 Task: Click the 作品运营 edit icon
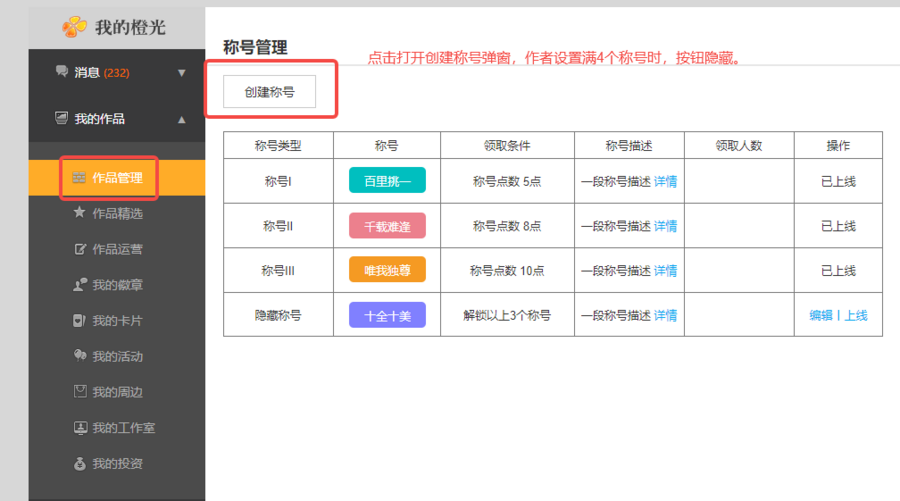pos(80,249)
